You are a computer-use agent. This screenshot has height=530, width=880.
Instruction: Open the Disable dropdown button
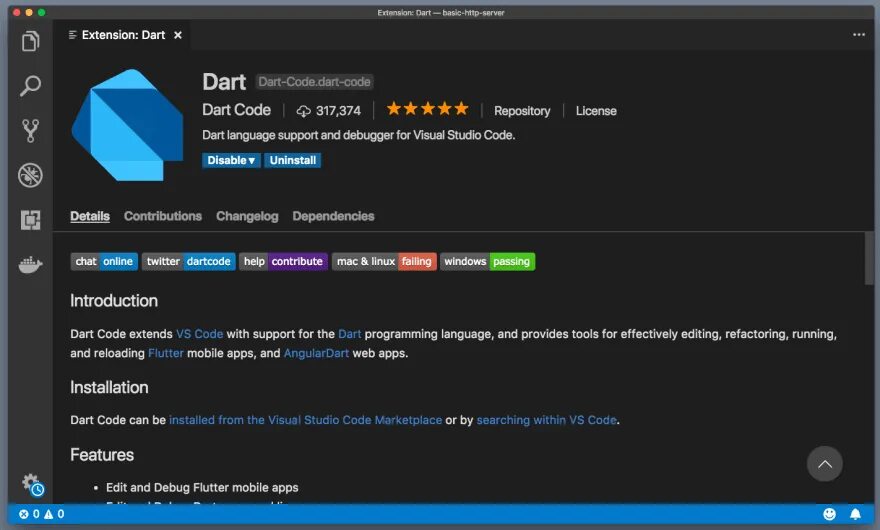coord(231,161)
